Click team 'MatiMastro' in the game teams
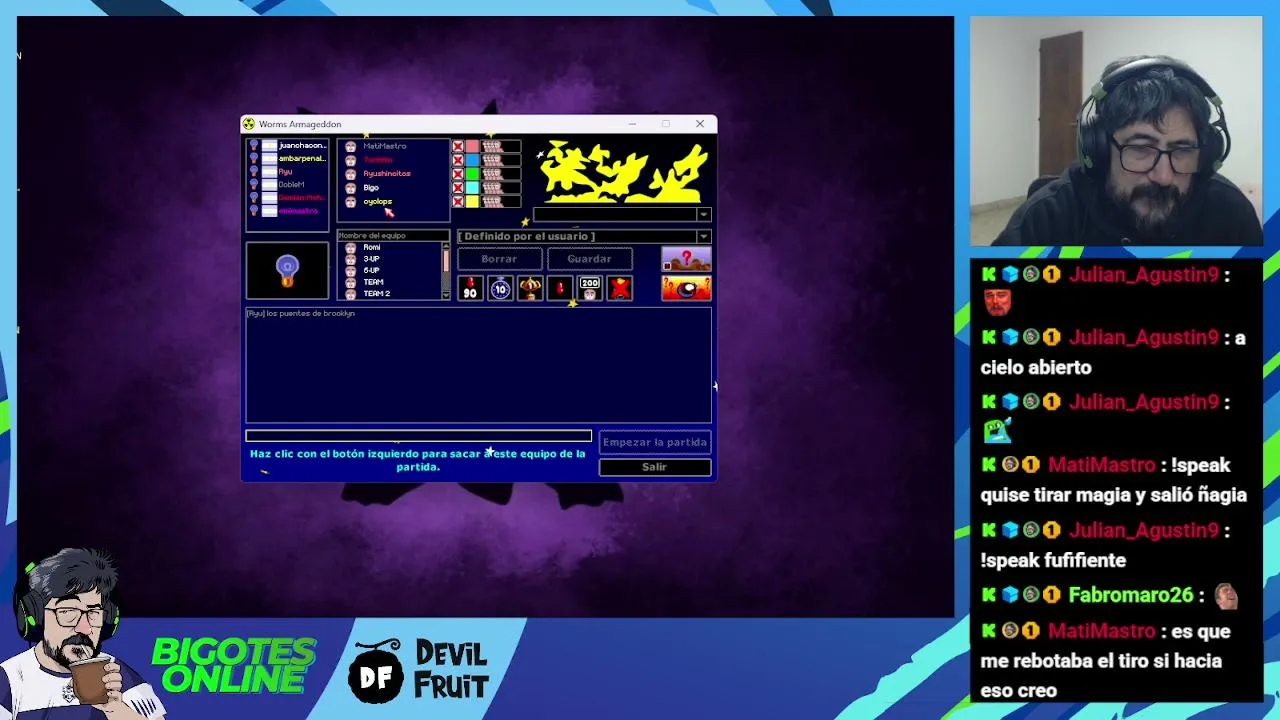The width and height of the screenshot is (1280, 720). [385, 146]
